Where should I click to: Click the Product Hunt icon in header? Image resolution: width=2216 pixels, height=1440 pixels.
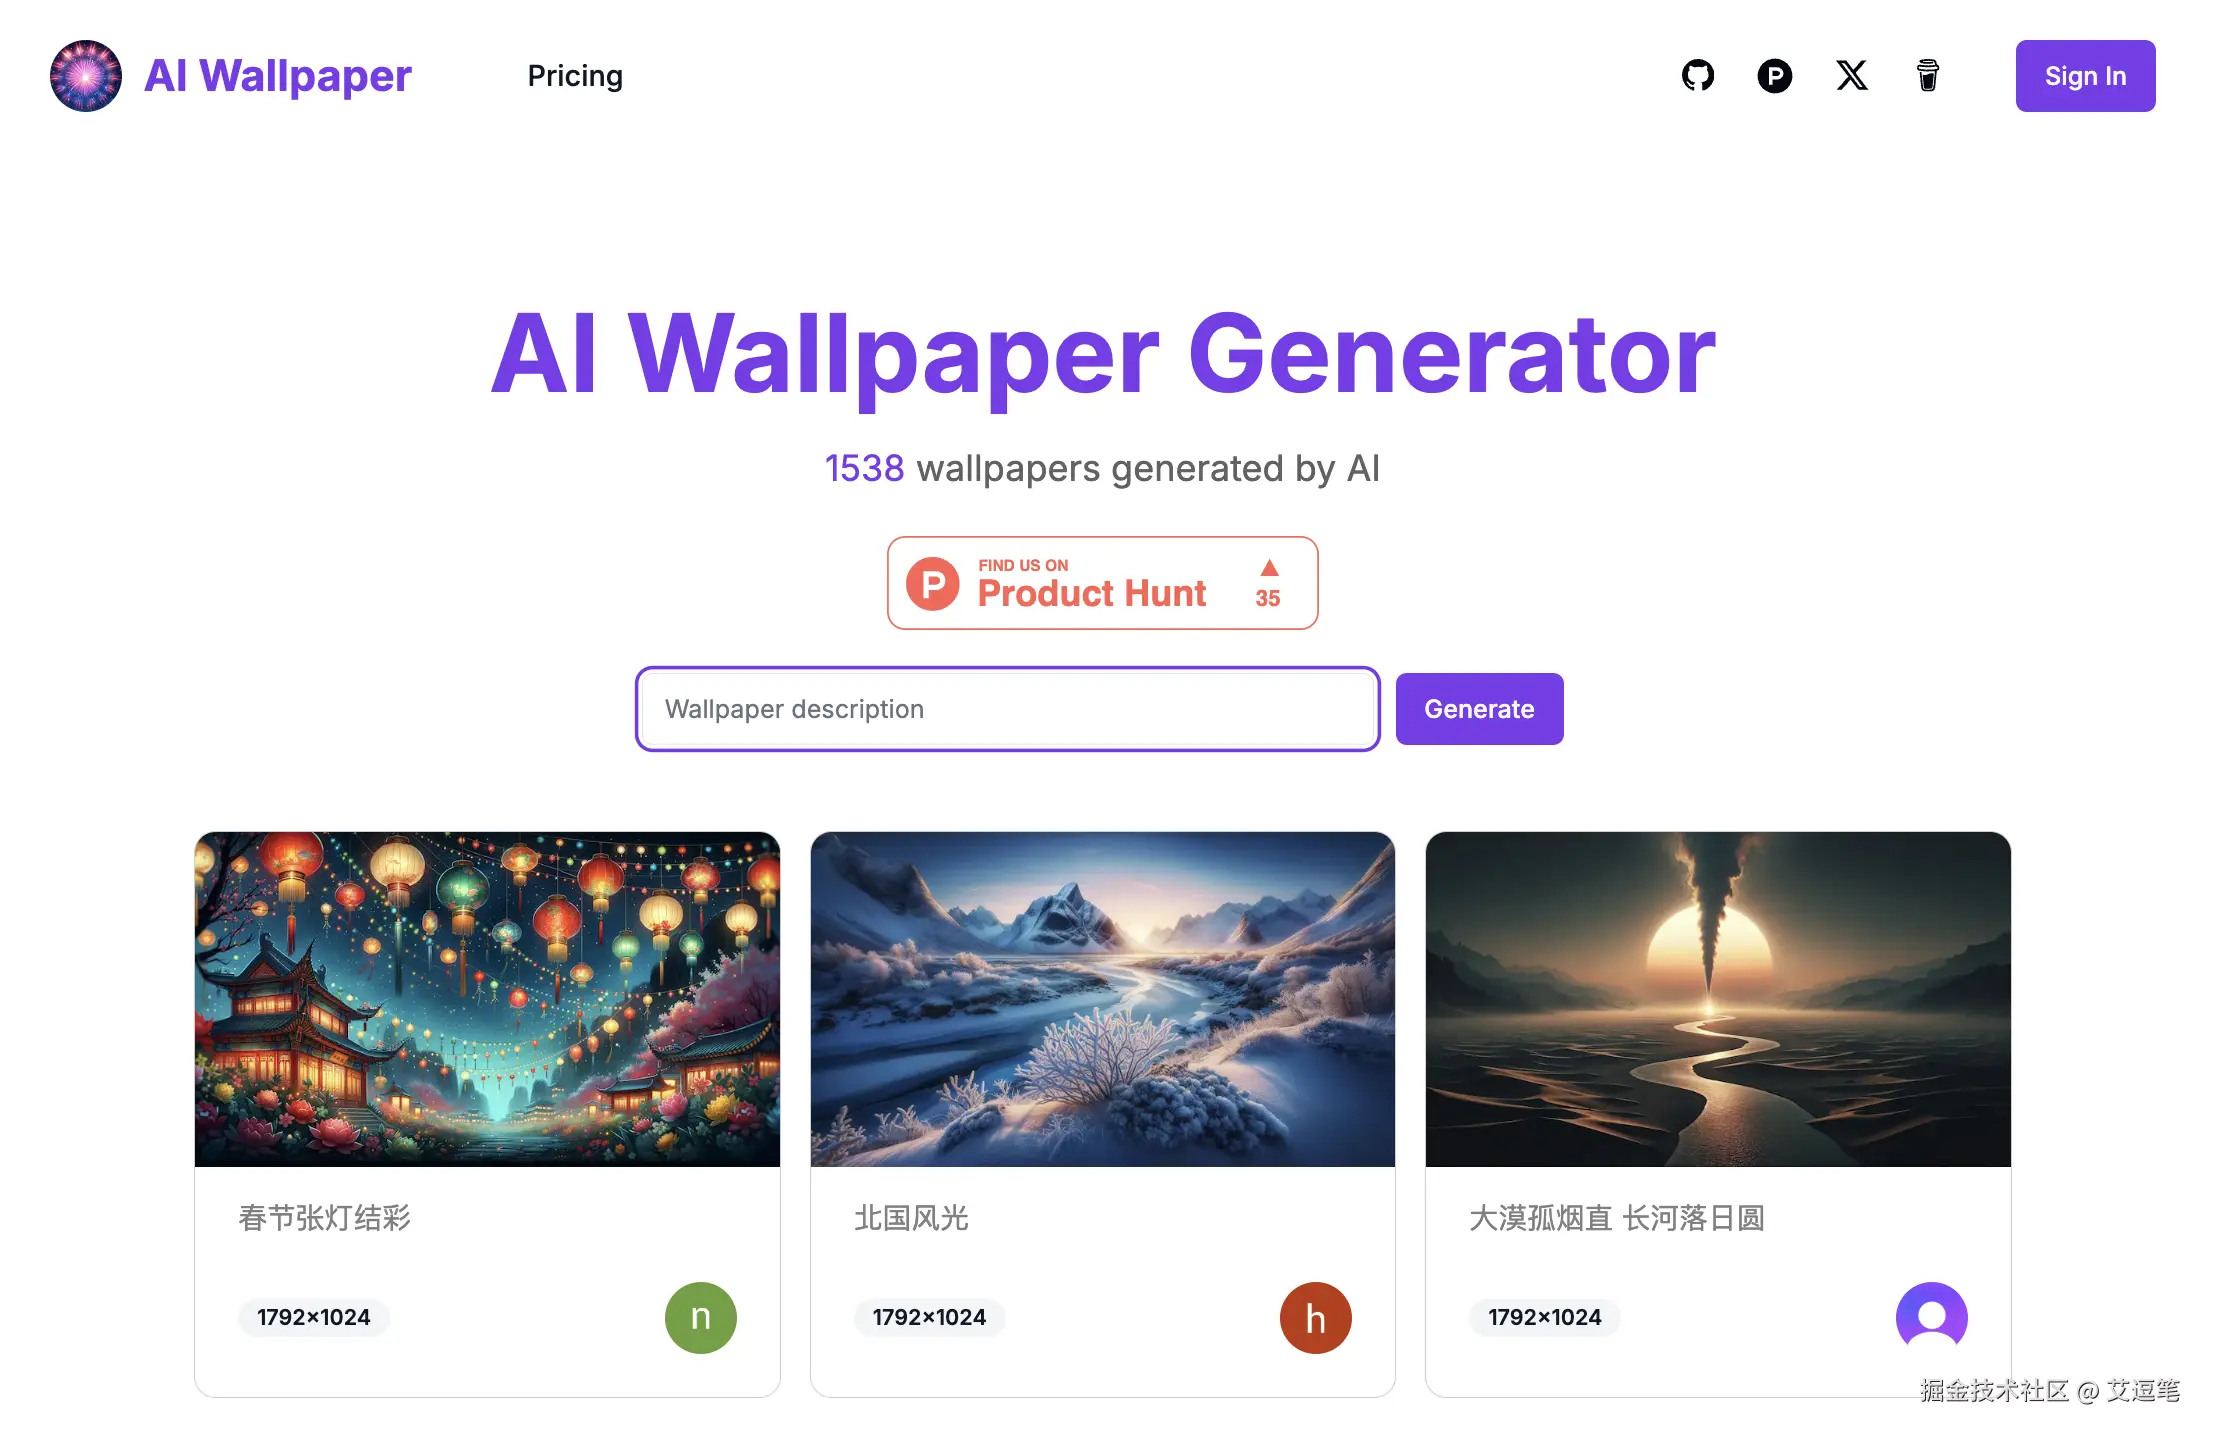click(1775, 76)
